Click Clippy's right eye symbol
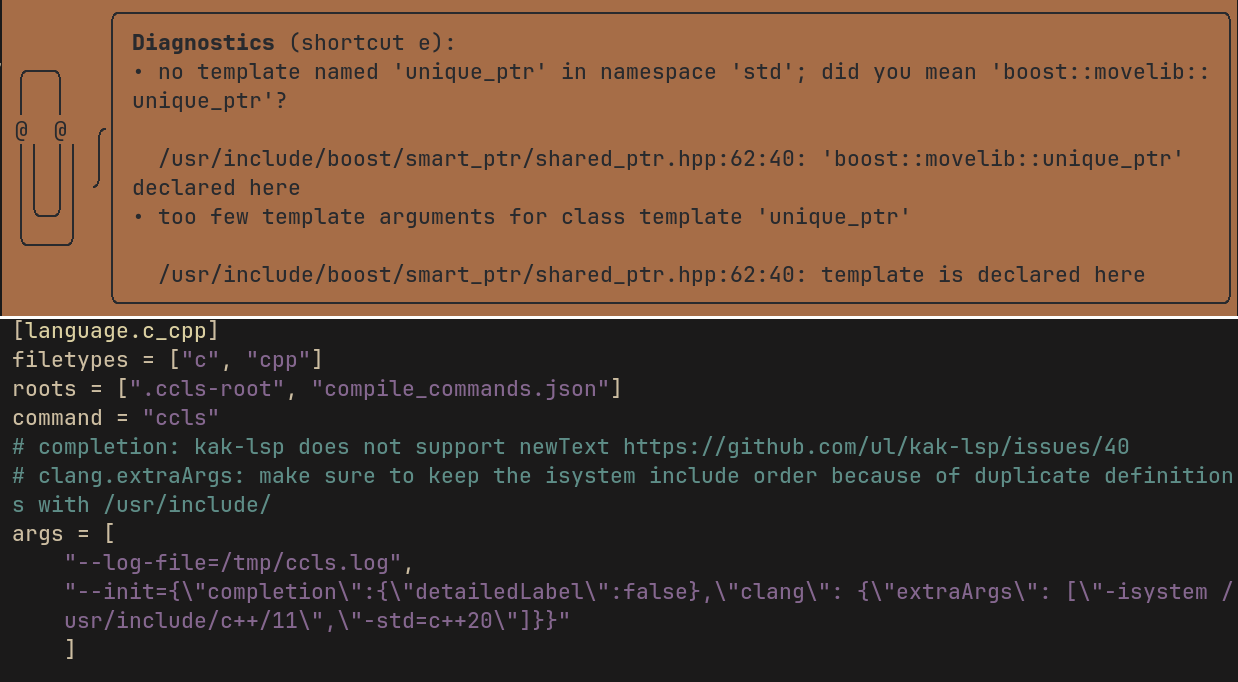Image resolution: width=1238 pixels, height=682 pixels. 60,130
